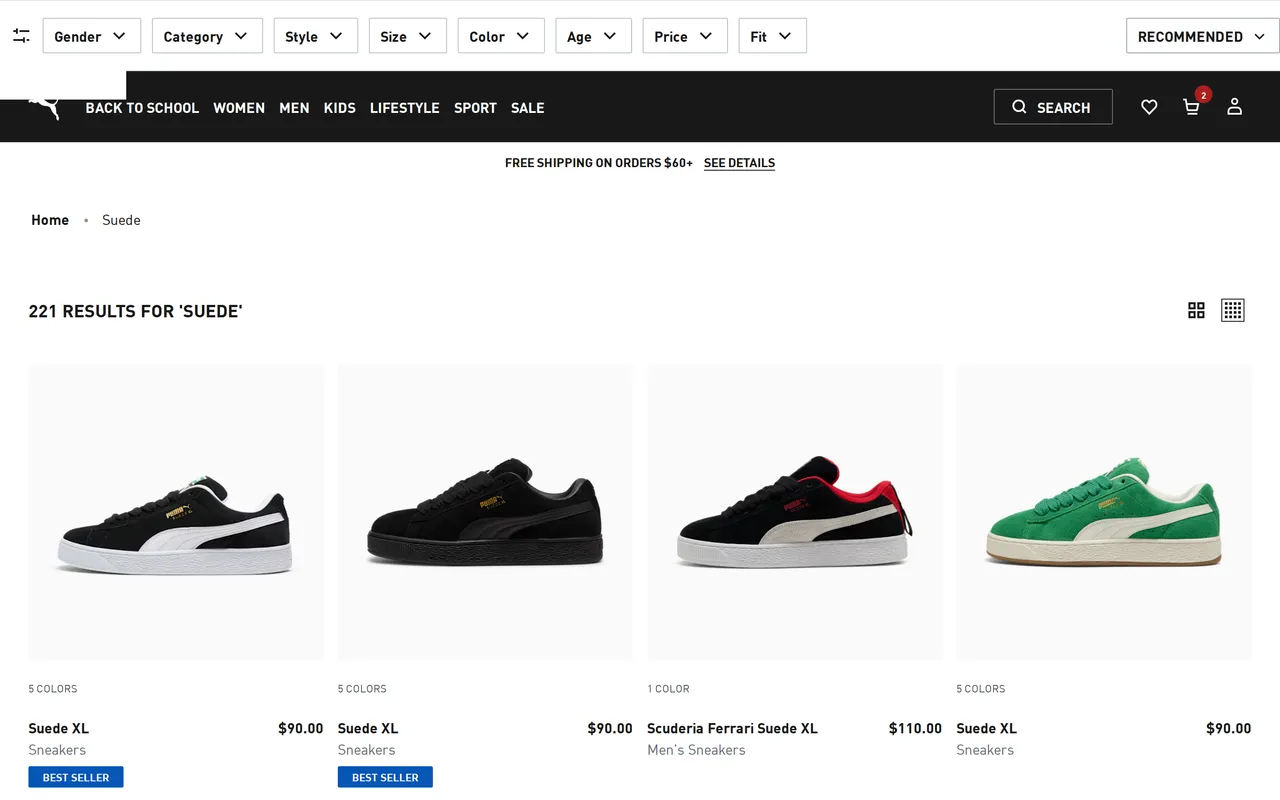Expand the Price filter dropdown
This screenshot has height=800, width=1280.
click(685, 36)
